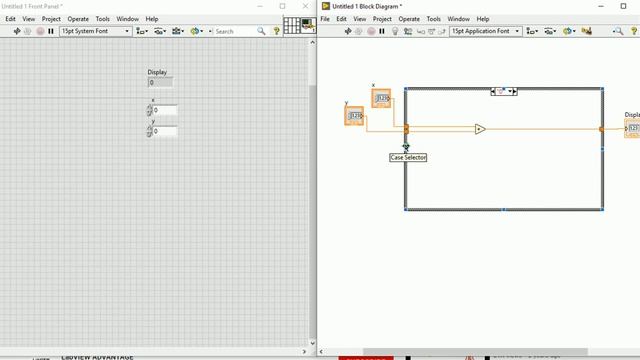The image size is (640, 360).
Task: Click Pause button in Block Diagram toolbar
Action: pos(382,31)
